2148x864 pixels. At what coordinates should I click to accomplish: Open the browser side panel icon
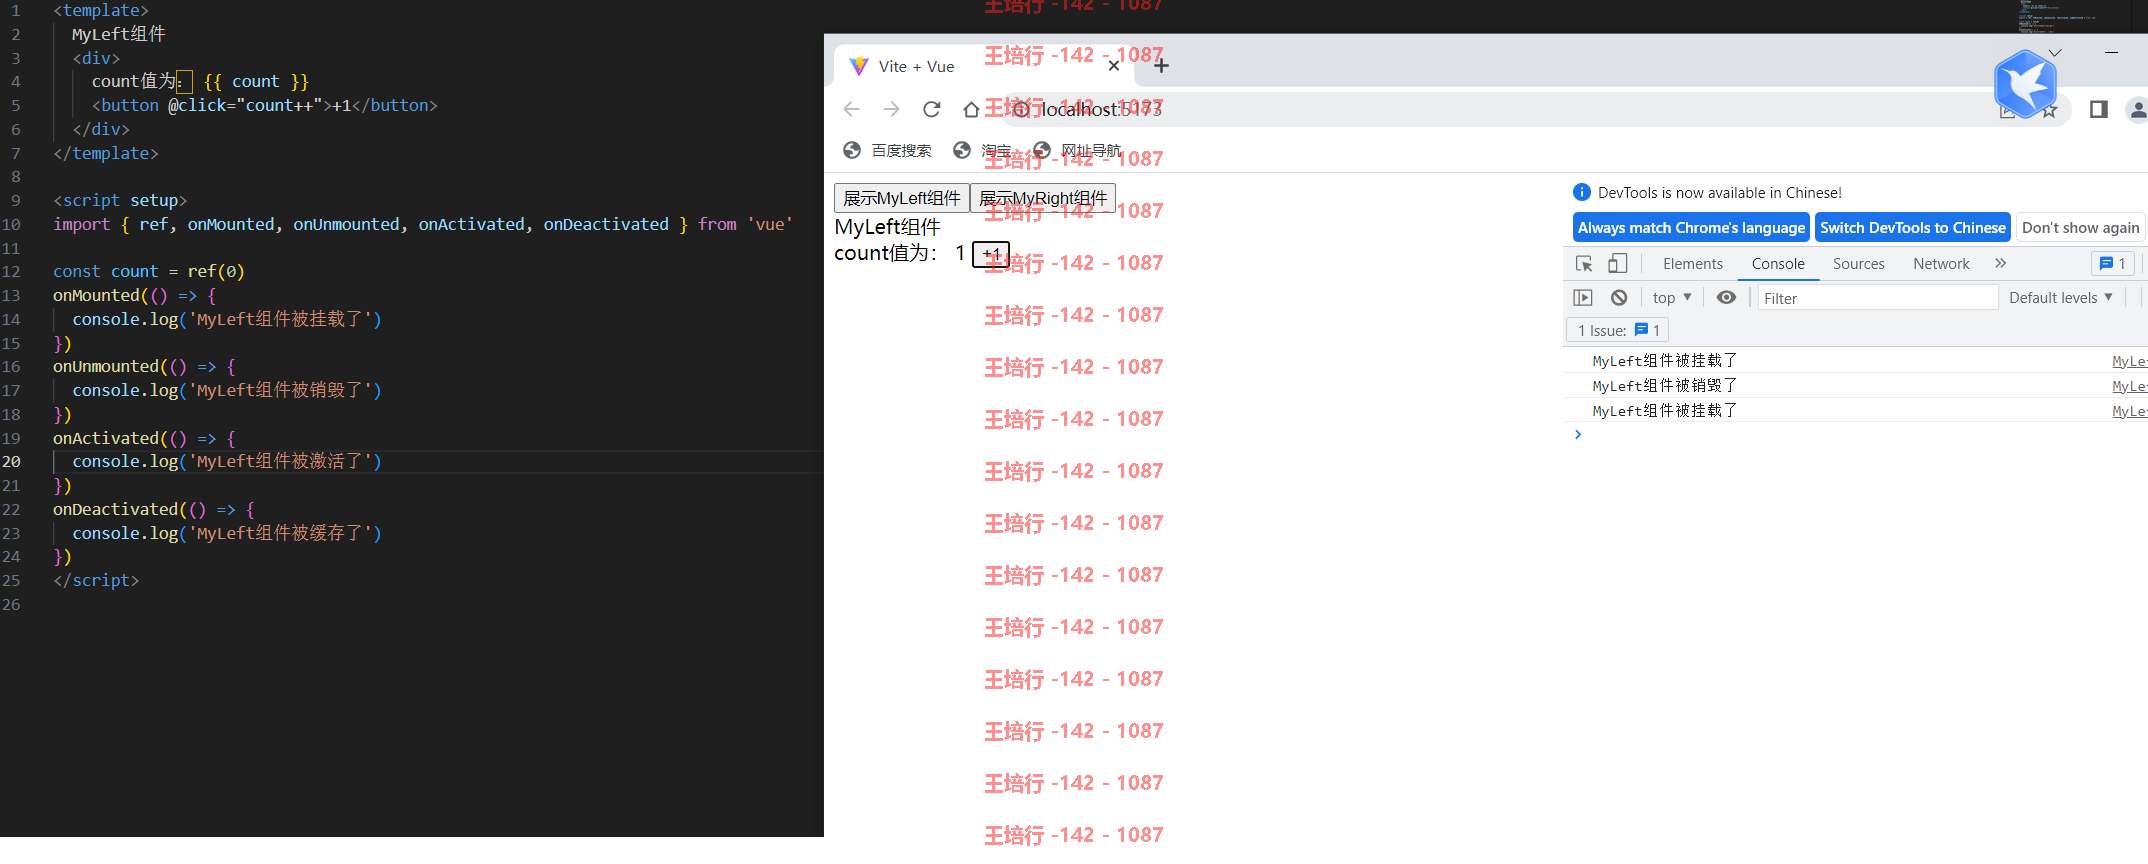(x=2099, y=109)
